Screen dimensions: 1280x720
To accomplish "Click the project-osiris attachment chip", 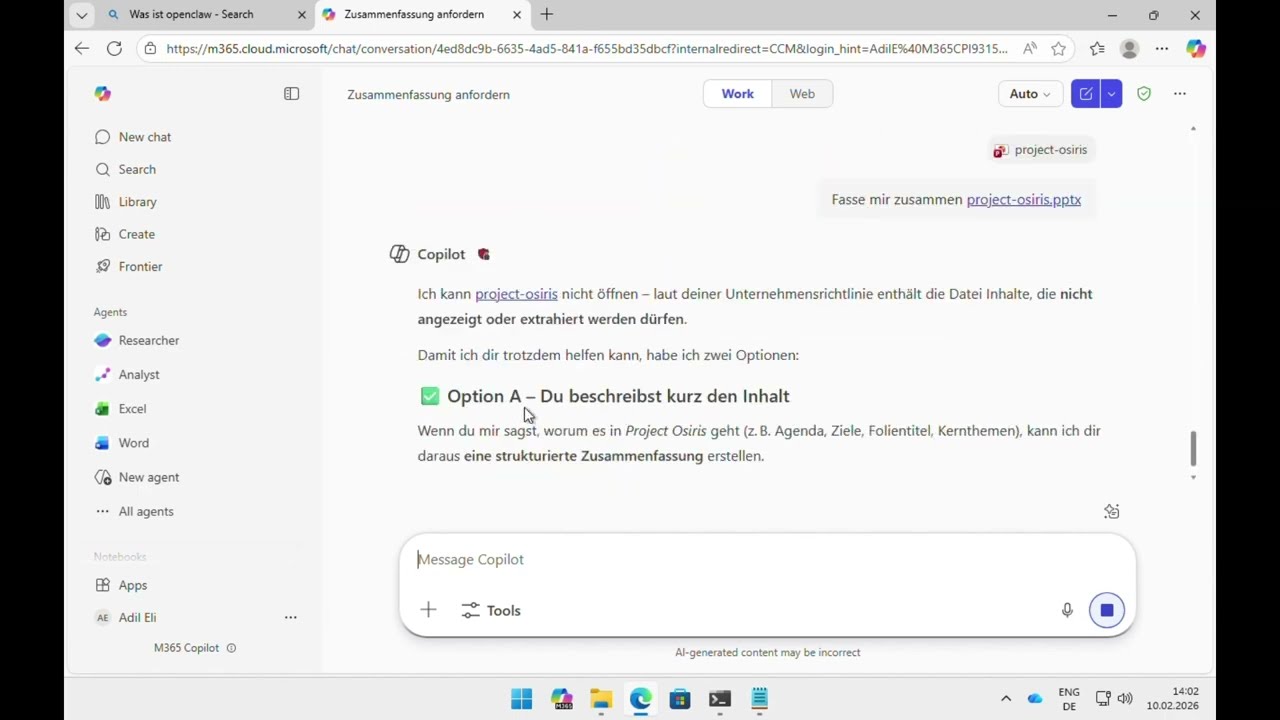I will pyautogui.click(x=1040, y=150).
